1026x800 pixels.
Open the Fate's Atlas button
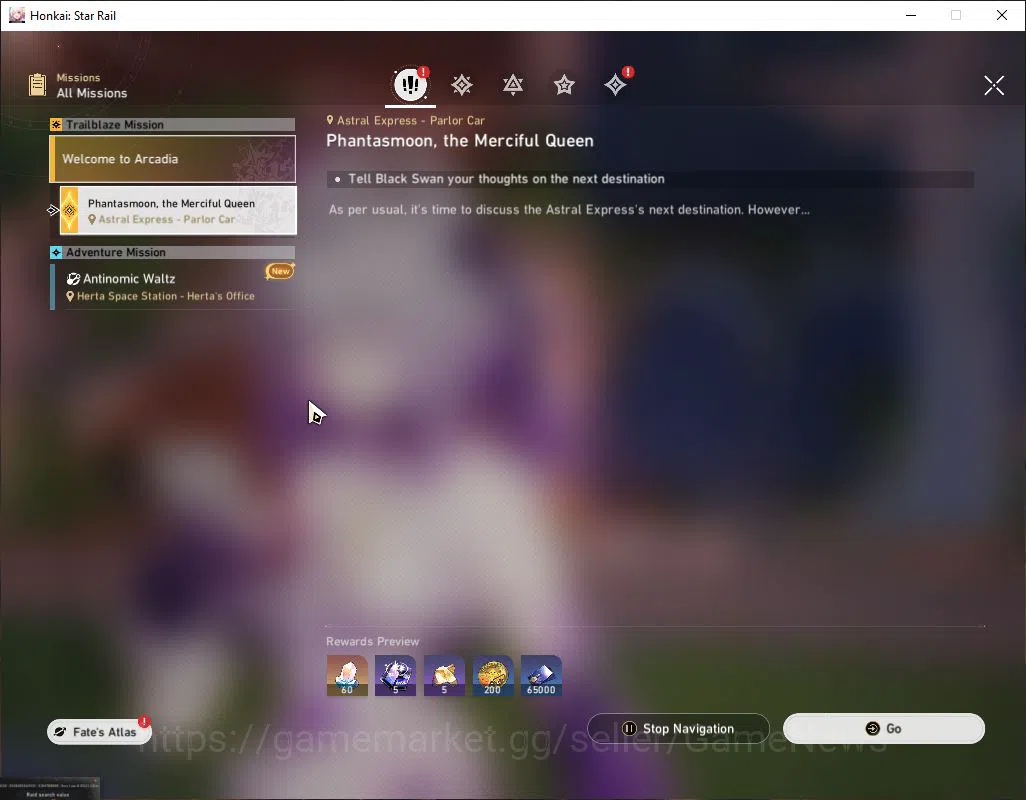(99, 731)
